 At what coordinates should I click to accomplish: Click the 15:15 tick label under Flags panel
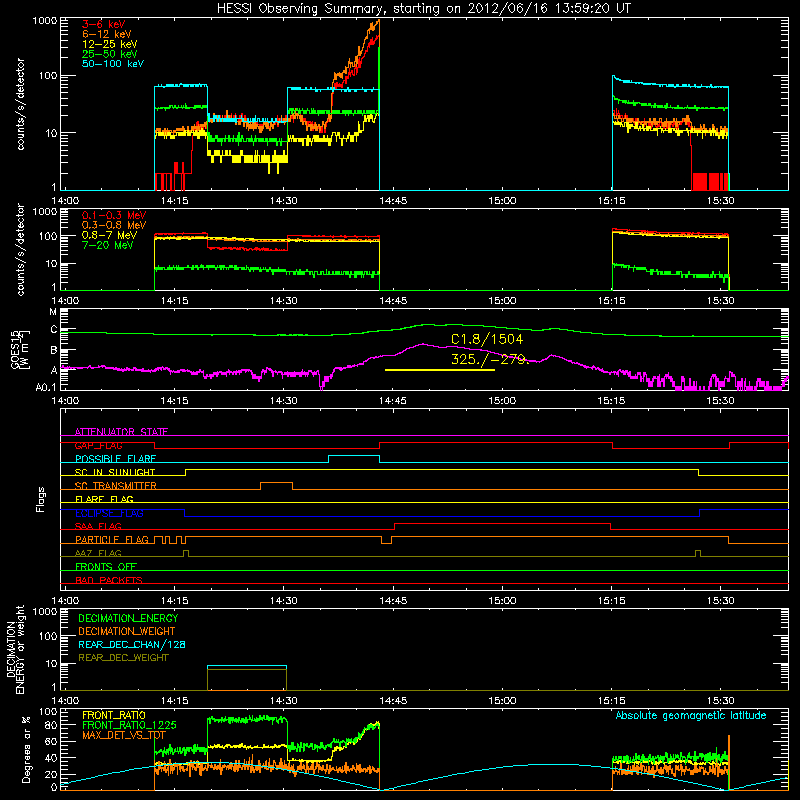point(612,601)
